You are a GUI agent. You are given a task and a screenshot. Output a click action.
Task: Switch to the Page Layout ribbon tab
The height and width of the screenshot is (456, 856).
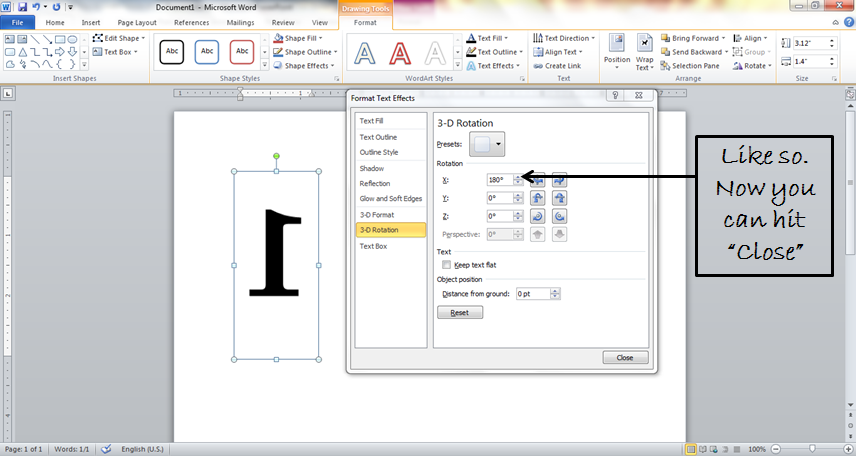pos(136,22)
